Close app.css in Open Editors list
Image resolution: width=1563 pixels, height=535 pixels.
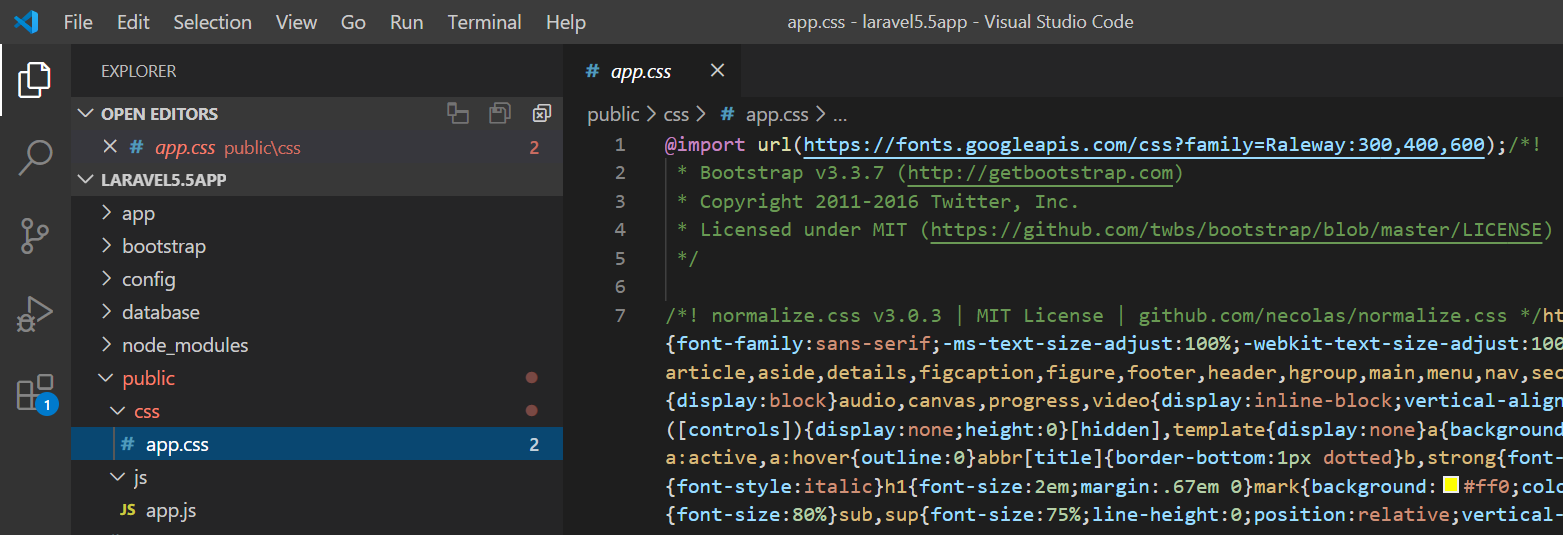coord(111,147)
